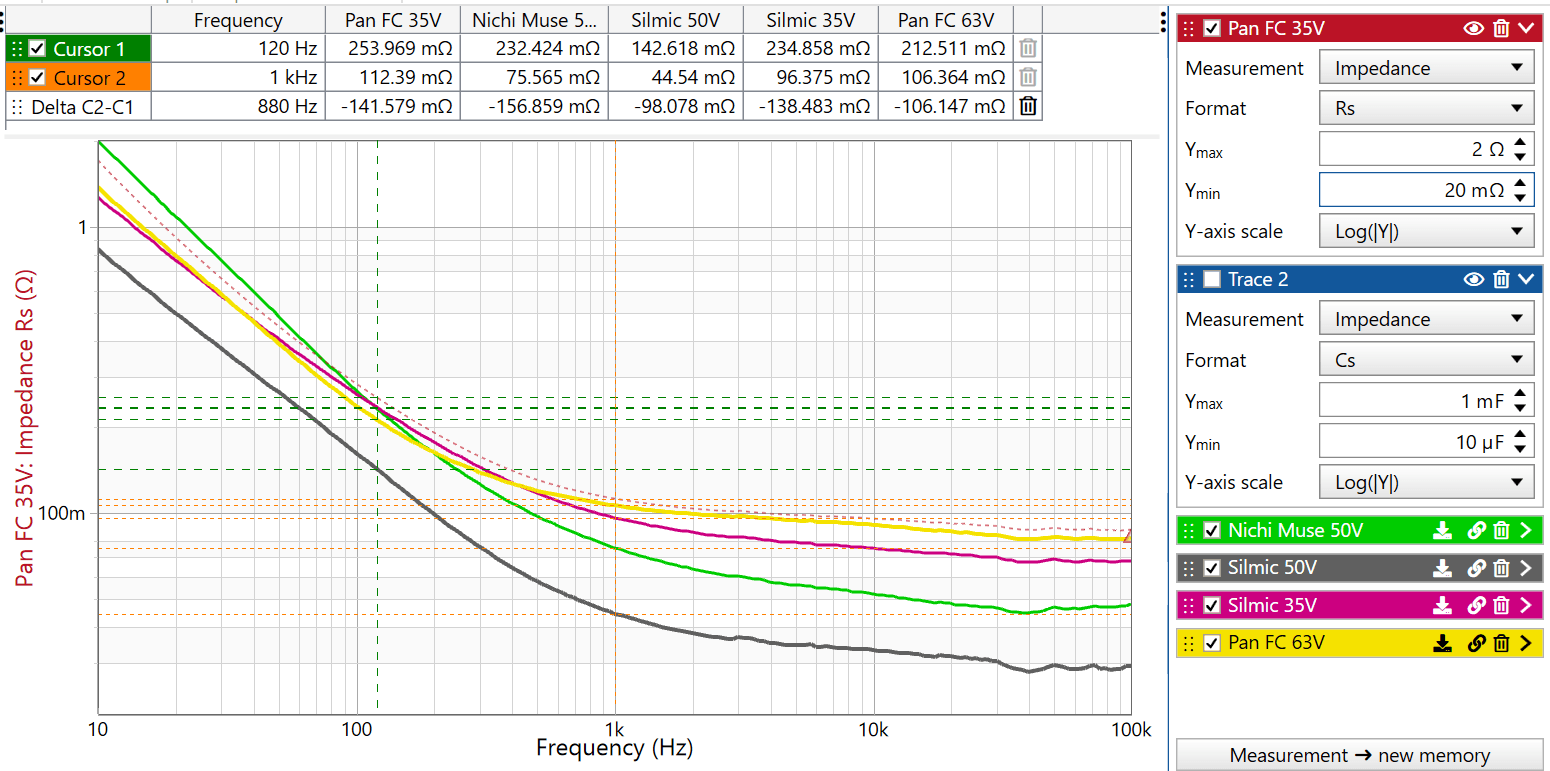
Task: Delete Trace 2 with its trash icon
Action: [x=1500, y=279]
